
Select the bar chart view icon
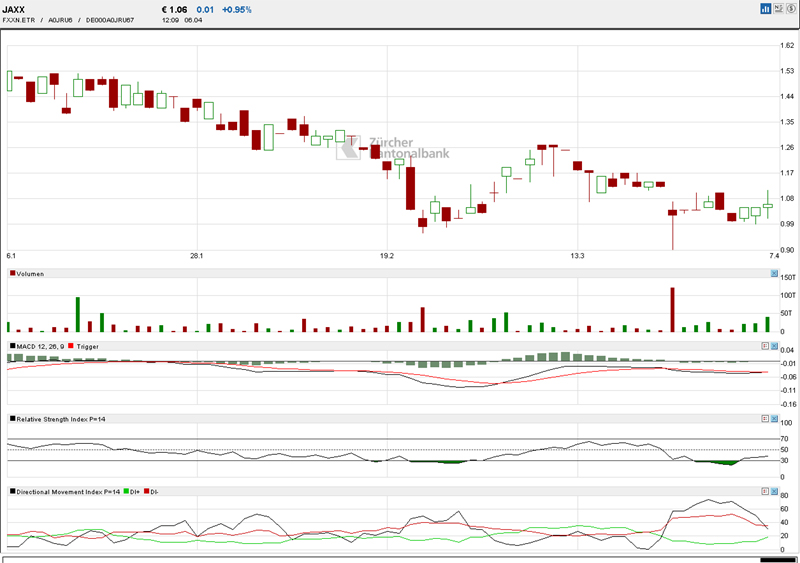pyautogui.click(x=766, y=9)
